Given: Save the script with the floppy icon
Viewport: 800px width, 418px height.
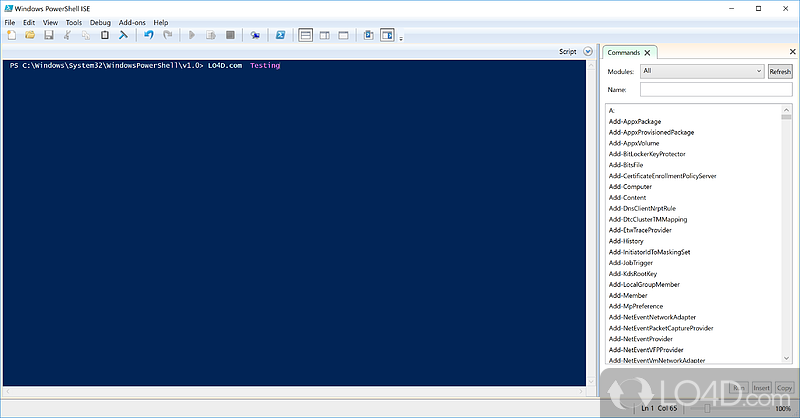Looking at the screenshot, I should 48,35.
